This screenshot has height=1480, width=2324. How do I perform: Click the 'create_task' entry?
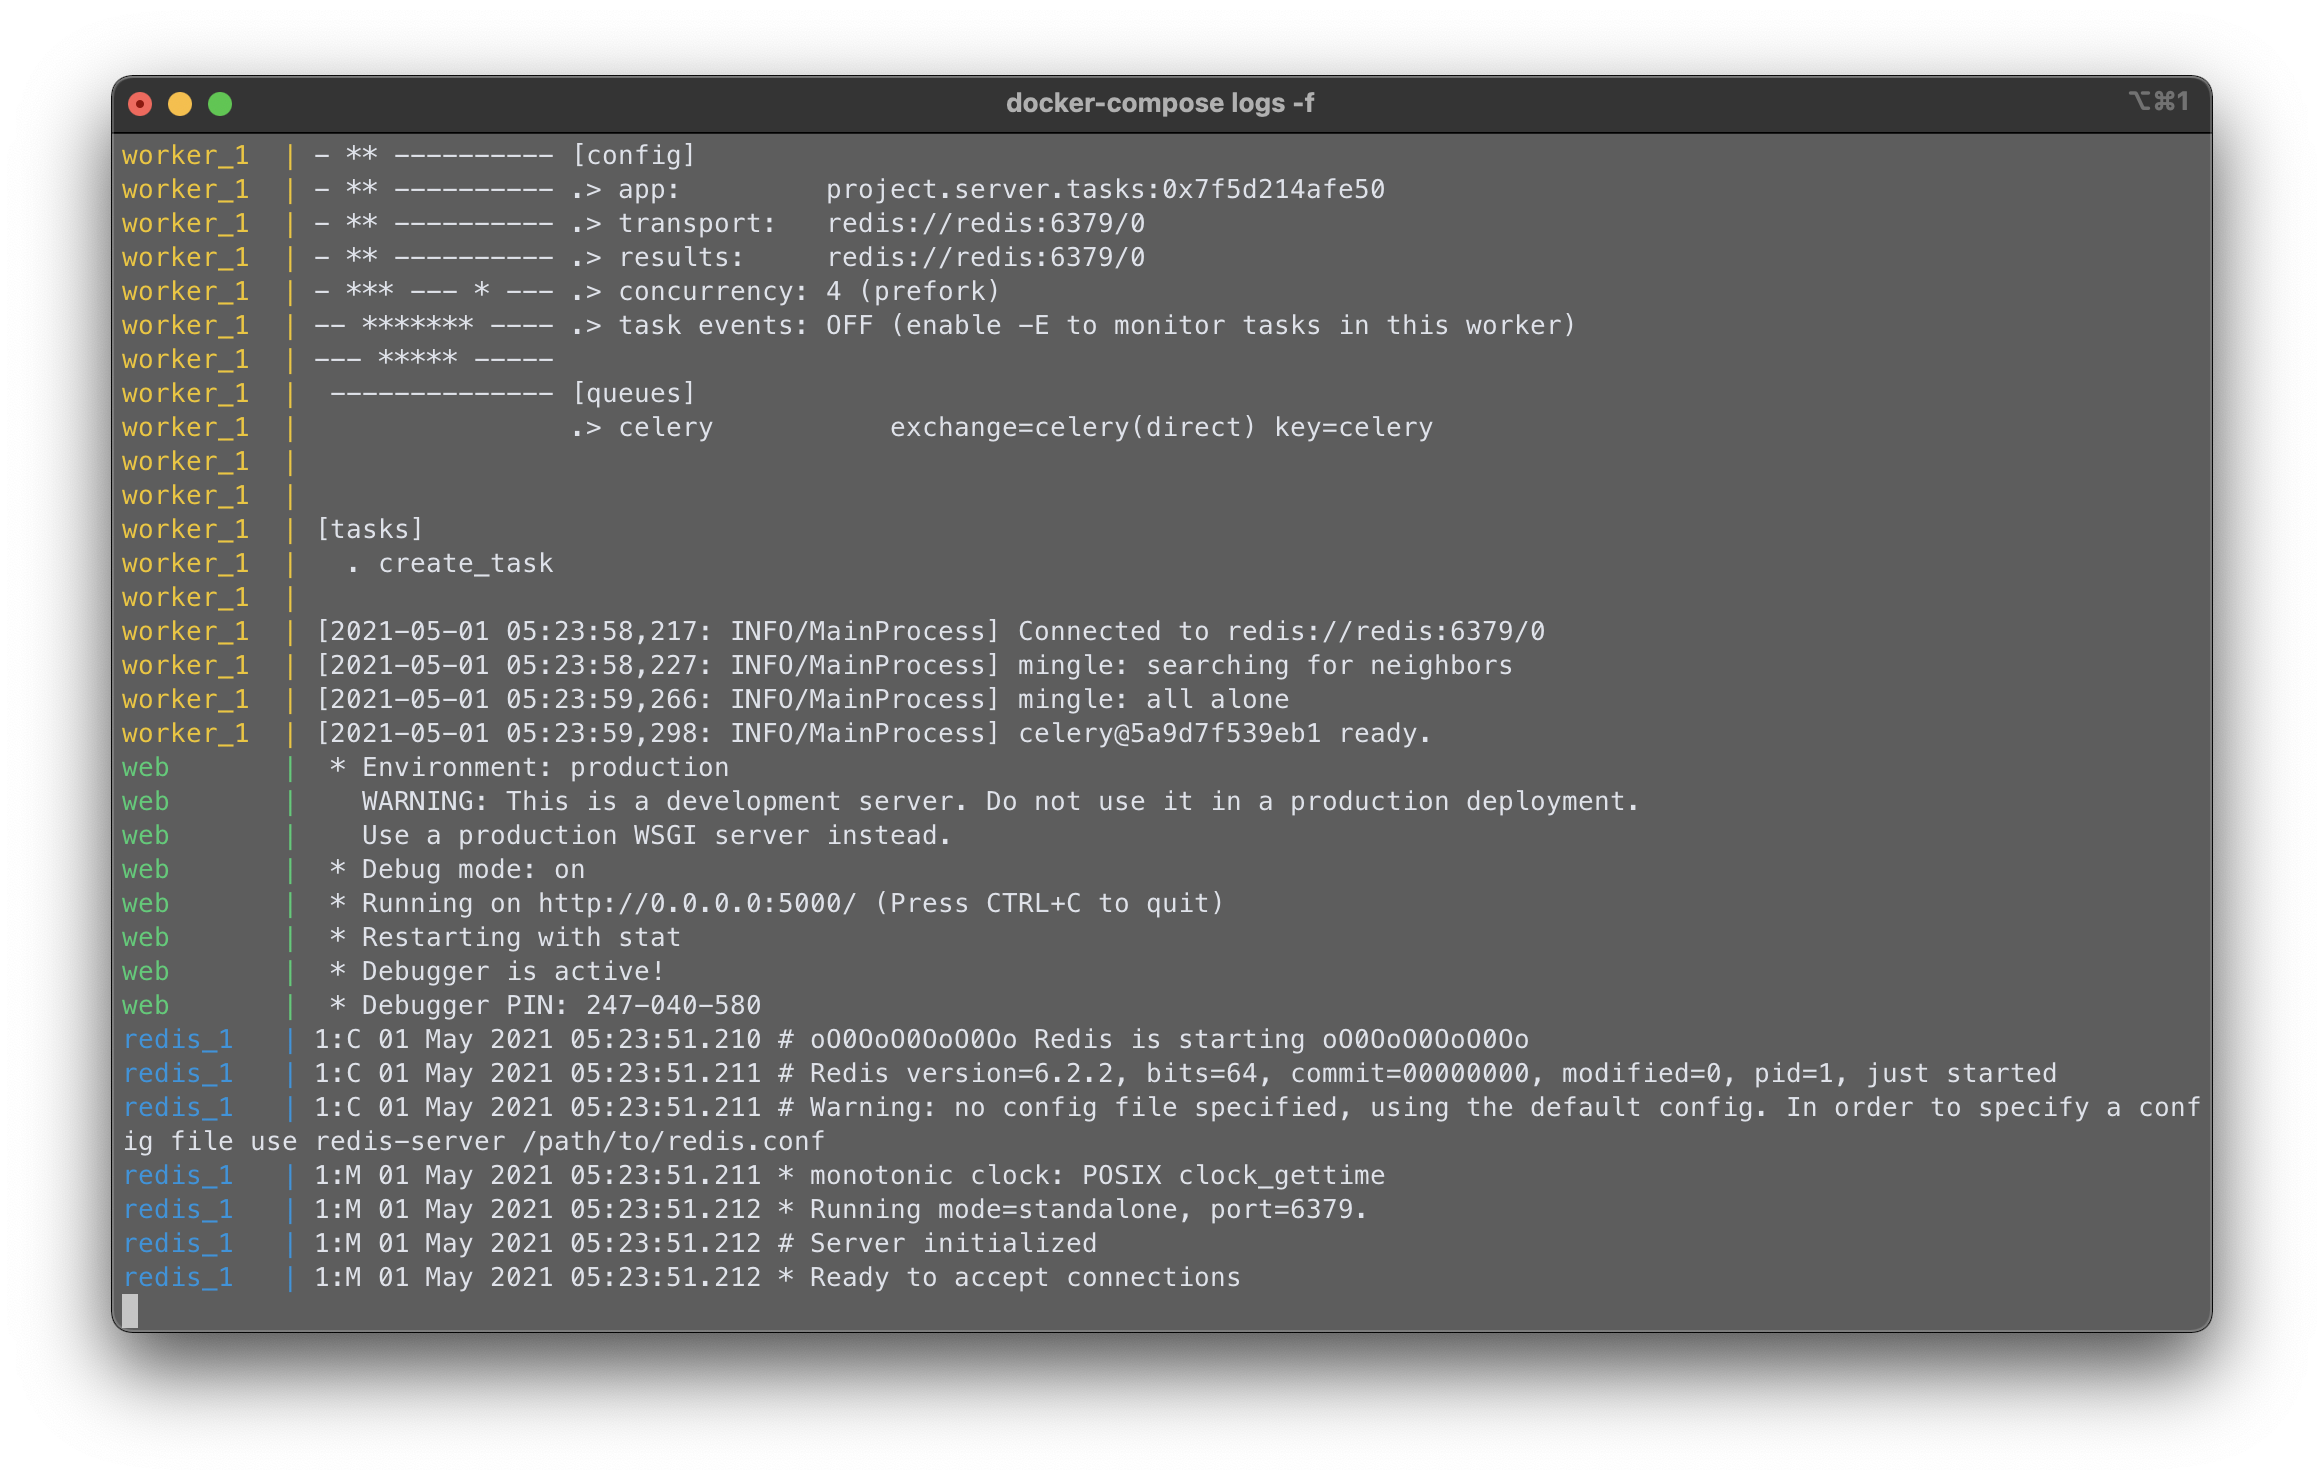[x=466, y=564]
